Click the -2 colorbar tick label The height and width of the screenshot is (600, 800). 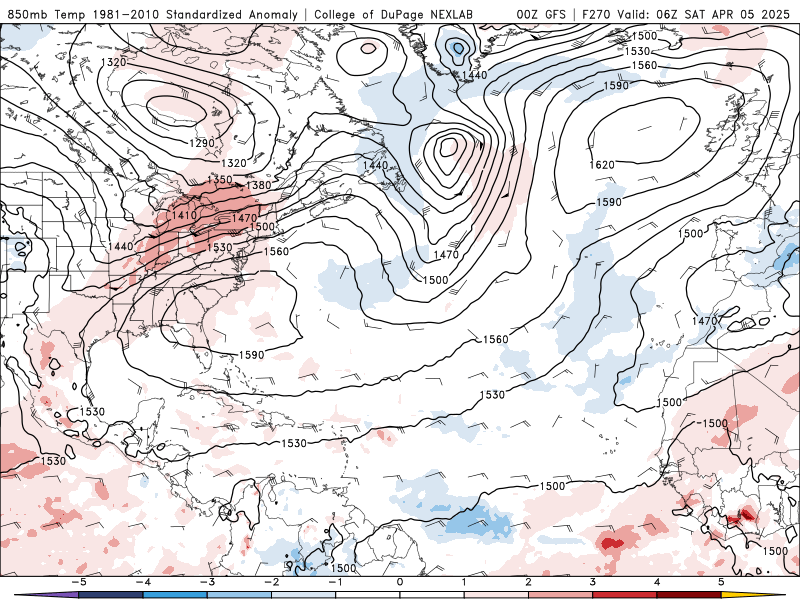coord(270,582)
